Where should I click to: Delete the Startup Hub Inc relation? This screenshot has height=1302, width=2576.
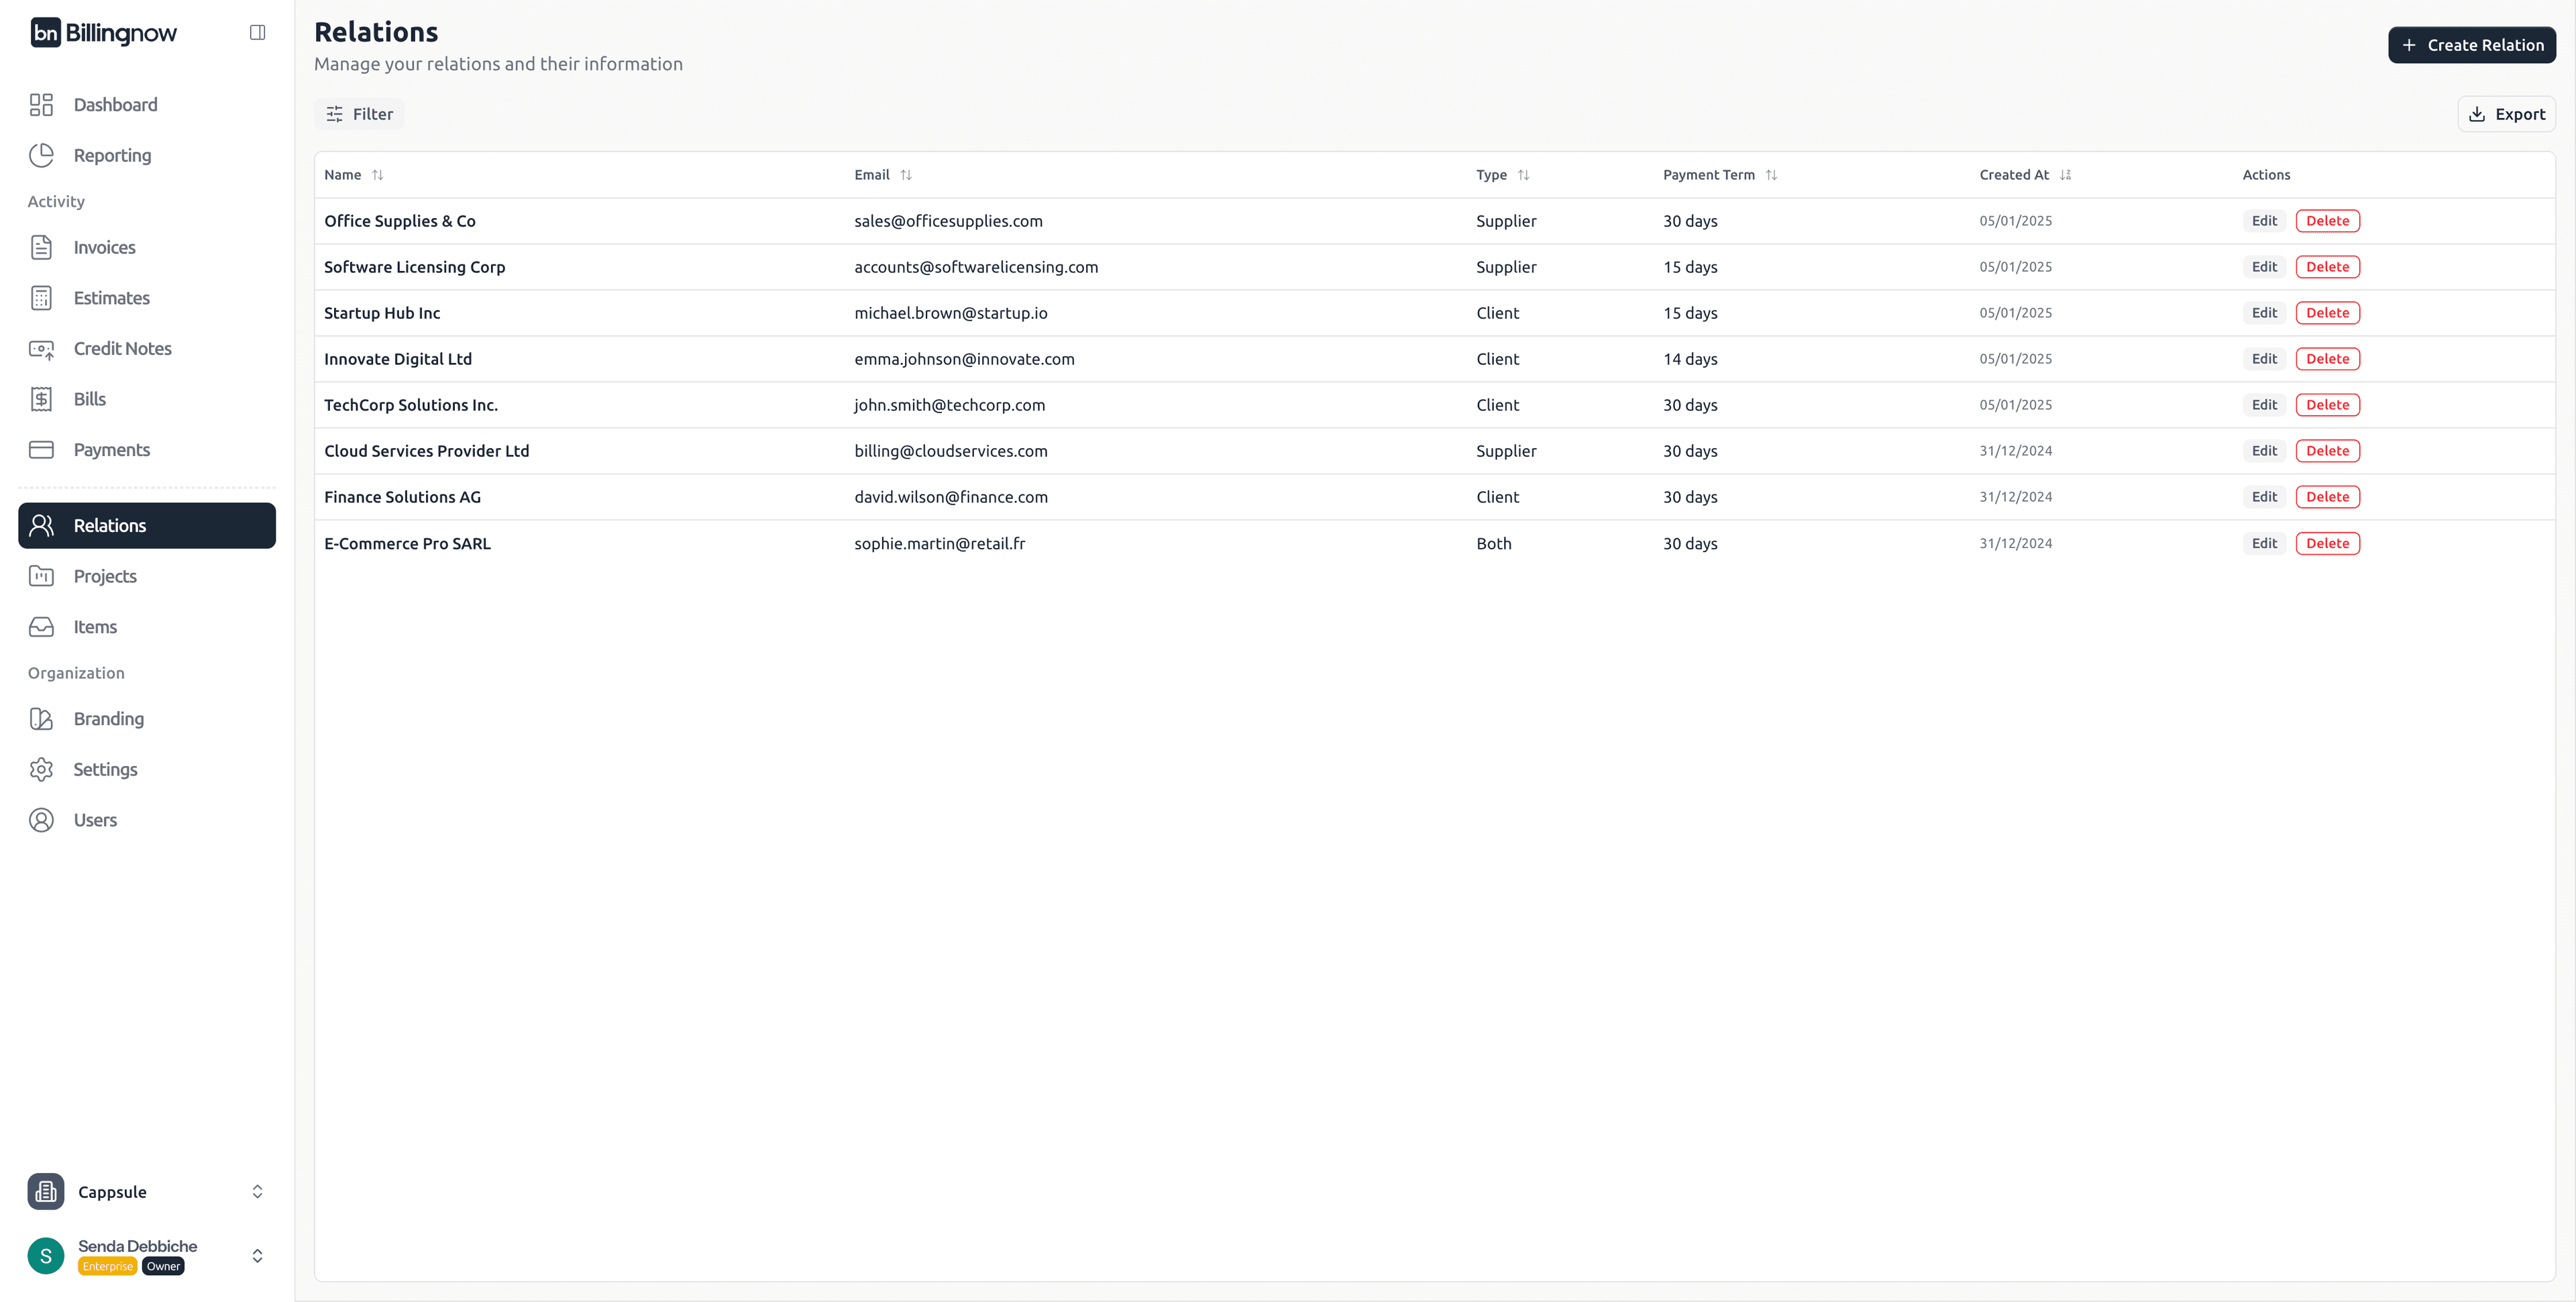[x=2327, y=313]
